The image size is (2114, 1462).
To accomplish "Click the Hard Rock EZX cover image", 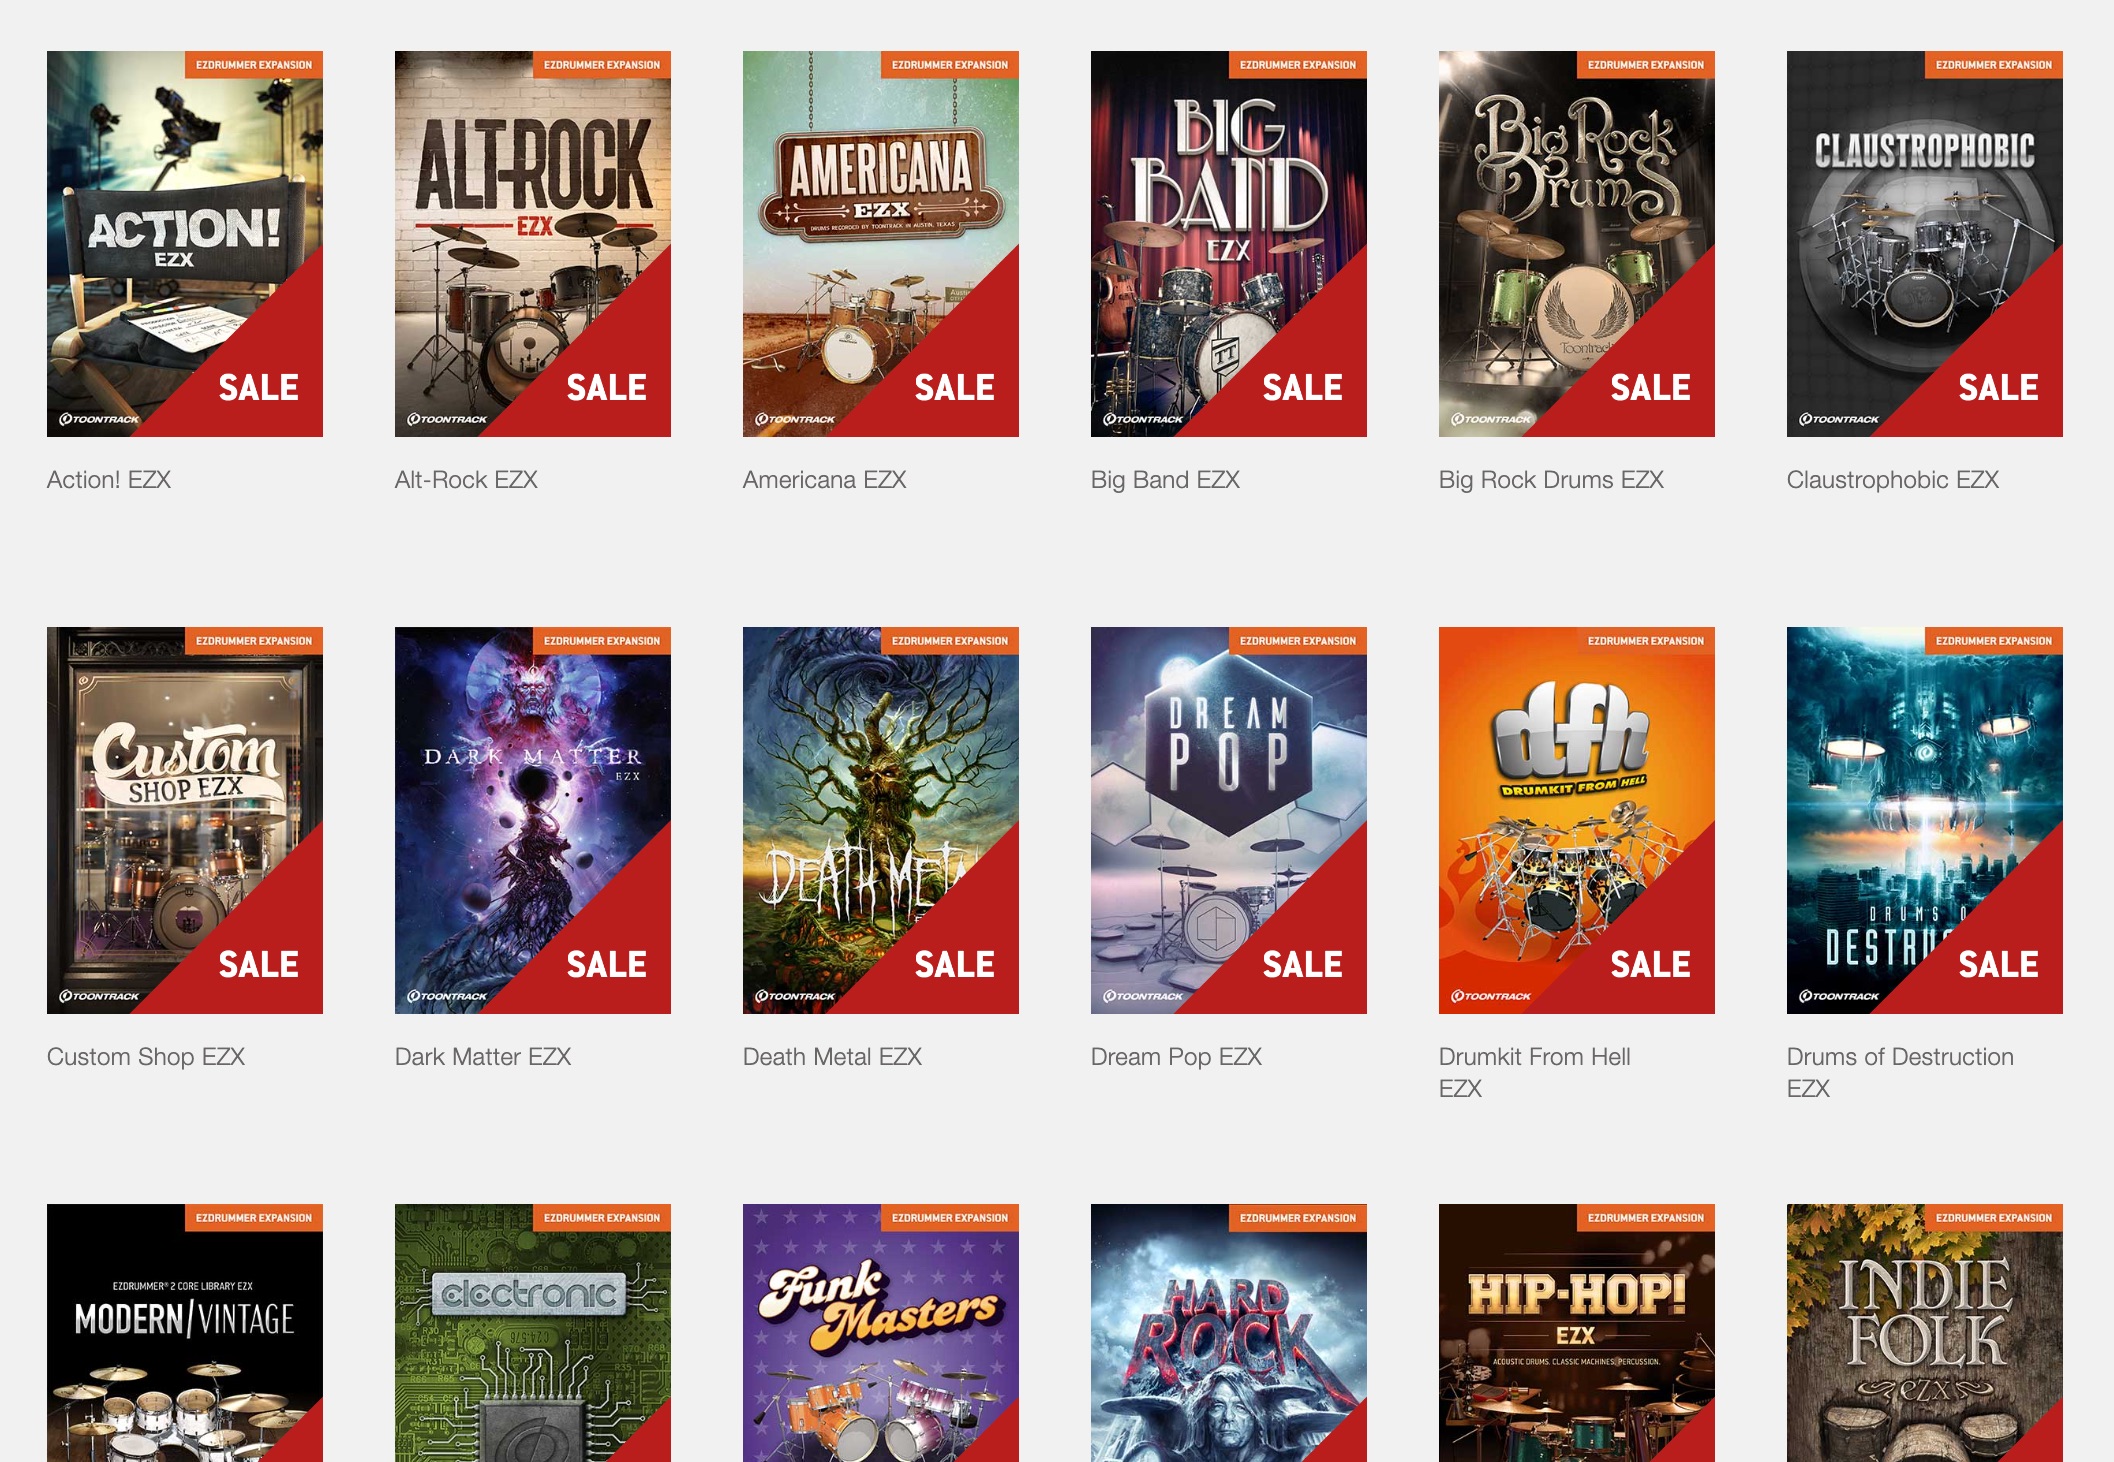I will pyautogui.click(x=1229, y=1333).
